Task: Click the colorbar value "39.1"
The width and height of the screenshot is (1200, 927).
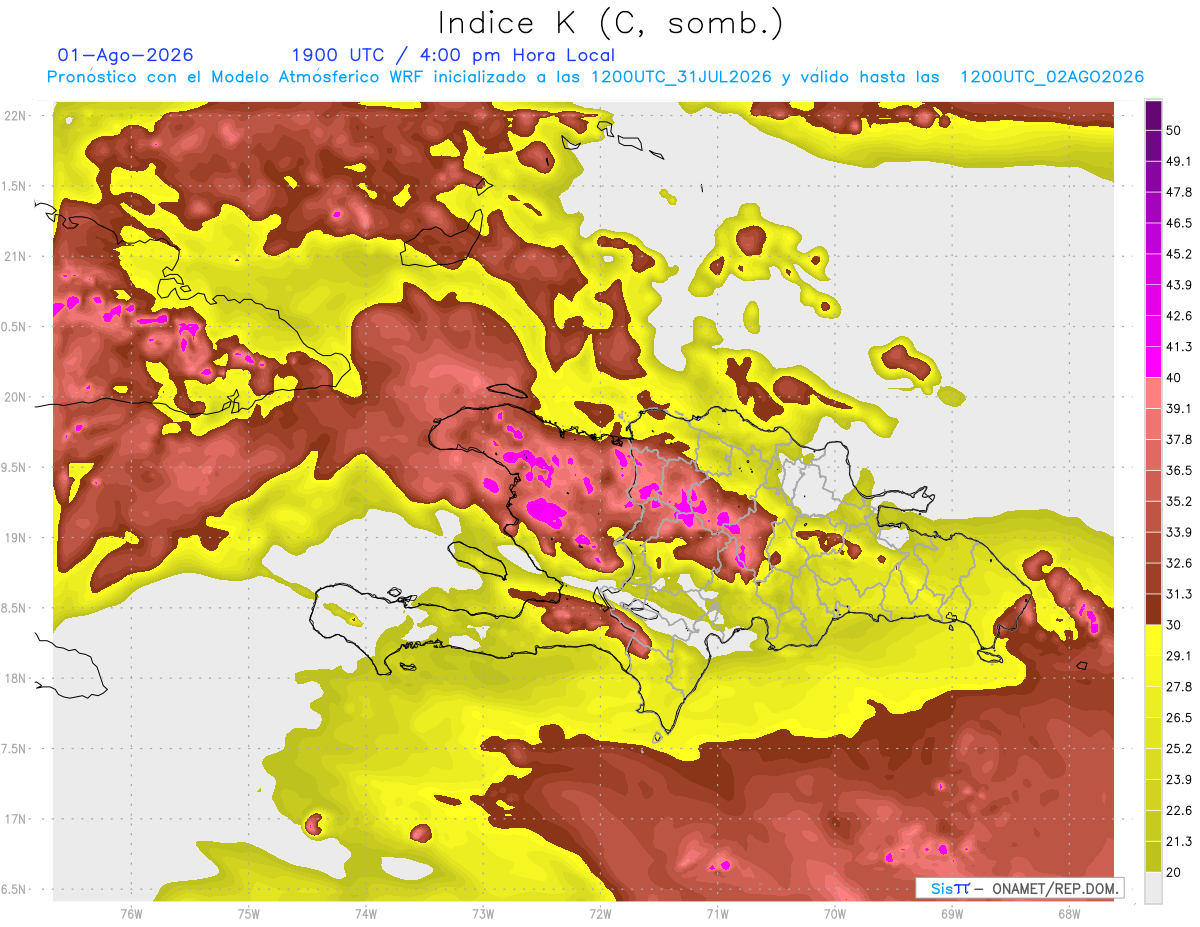Action: (1179, 409)
